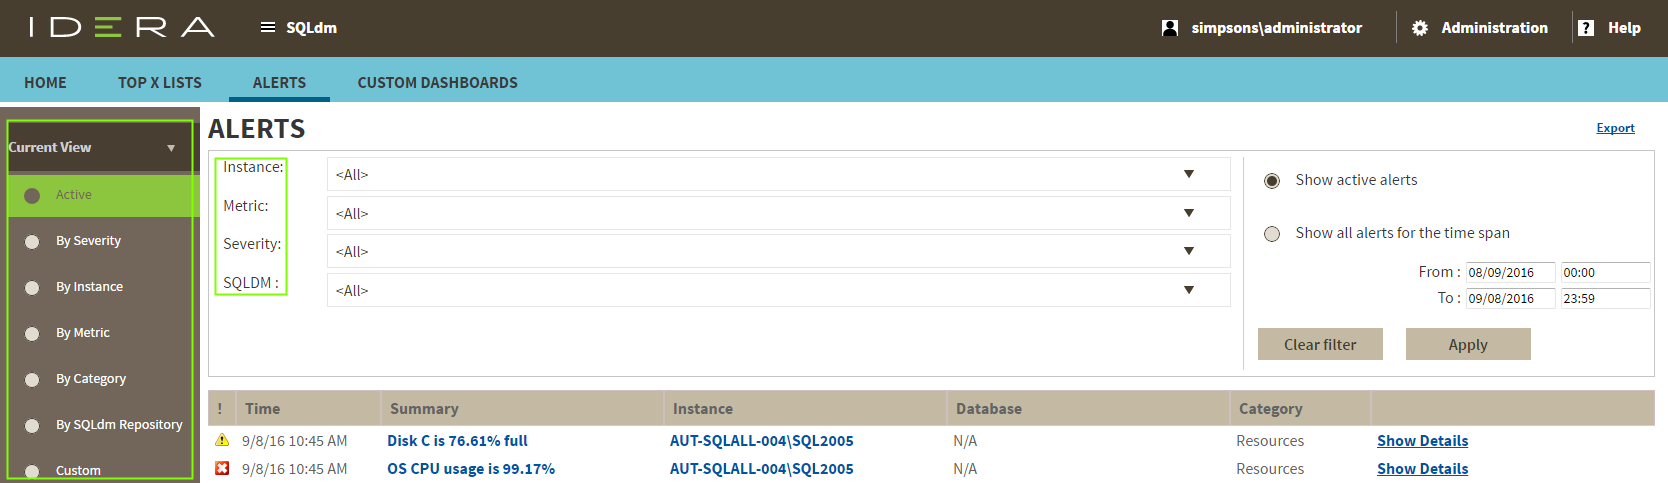The width and height of the screenshot is (1668, 483).
Task: Click the To date field 09/08/2016
Action: 1510,298
